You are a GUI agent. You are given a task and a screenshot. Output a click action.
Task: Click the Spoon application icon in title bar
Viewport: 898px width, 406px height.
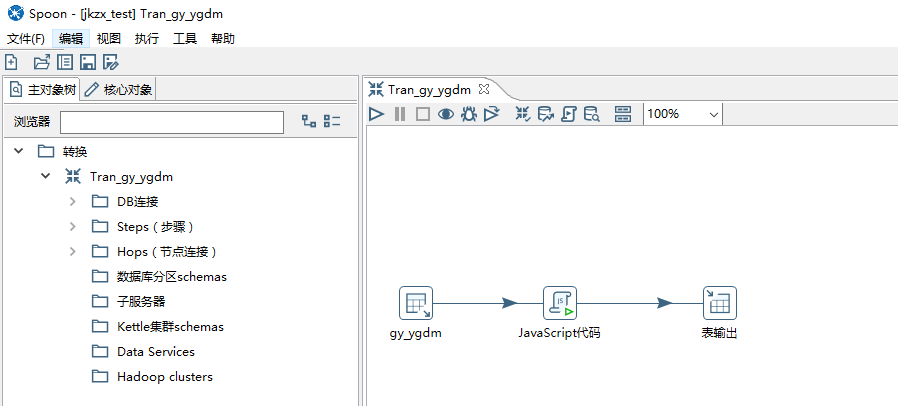click(14, 13)
